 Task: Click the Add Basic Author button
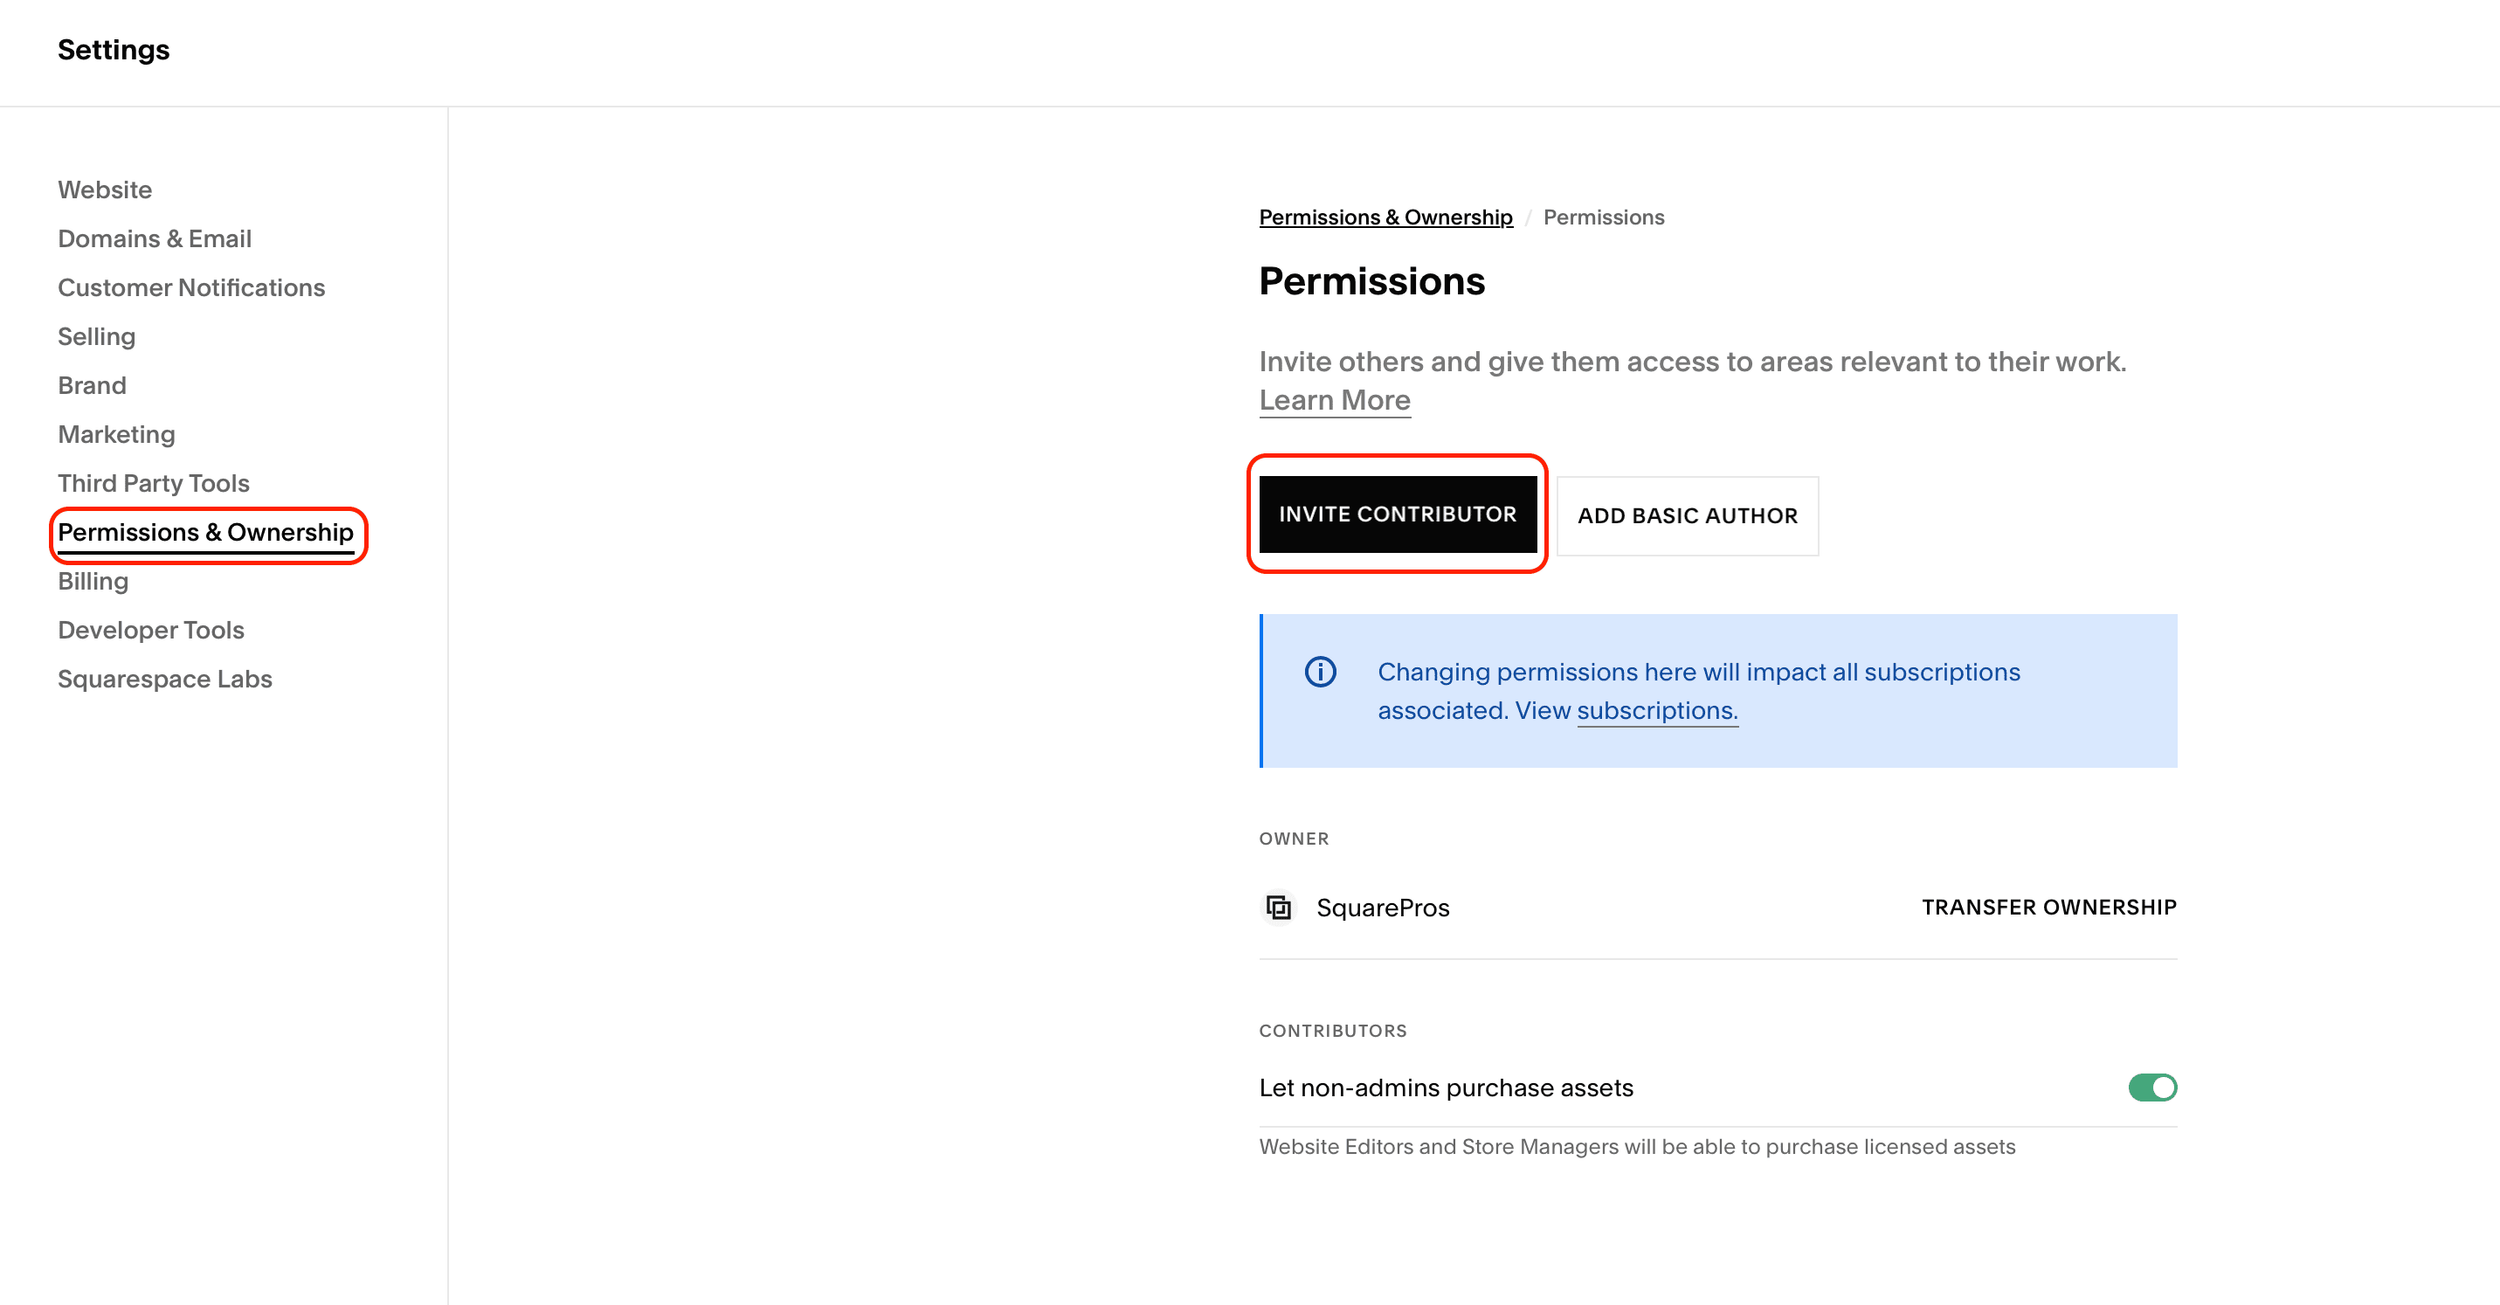[1687, 516]
